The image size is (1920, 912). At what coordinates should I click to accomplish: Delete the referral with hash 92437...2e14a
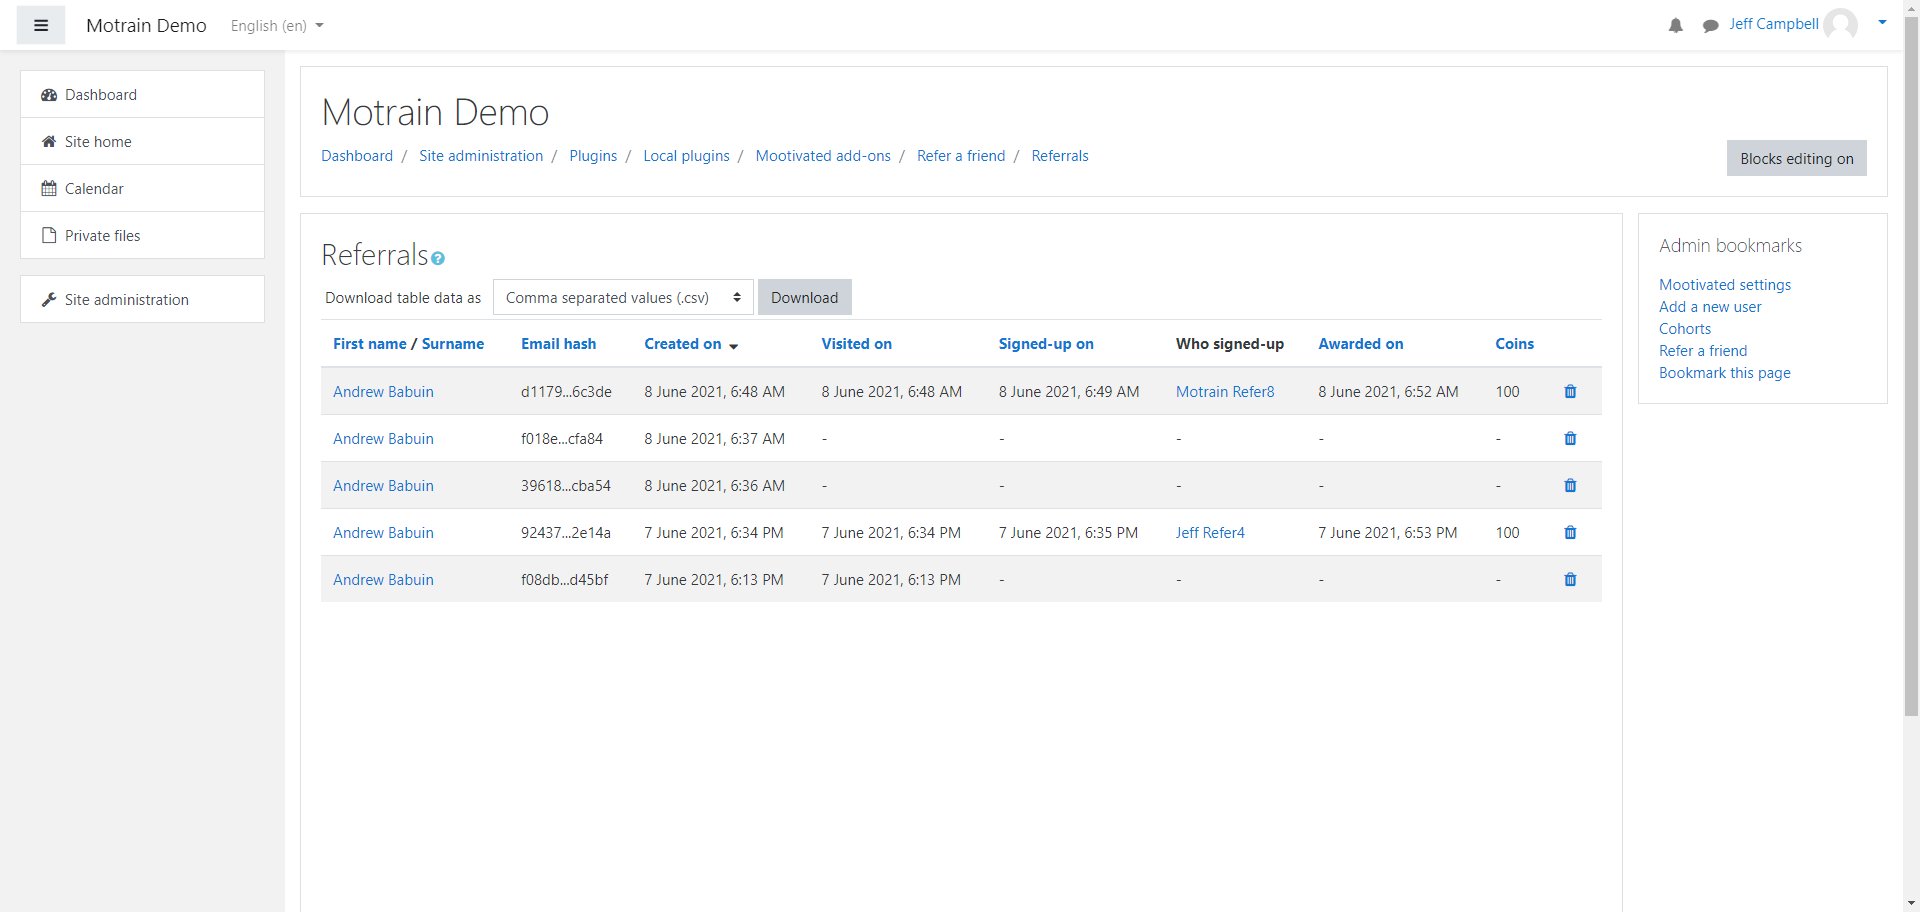(x=1570, y=533)
